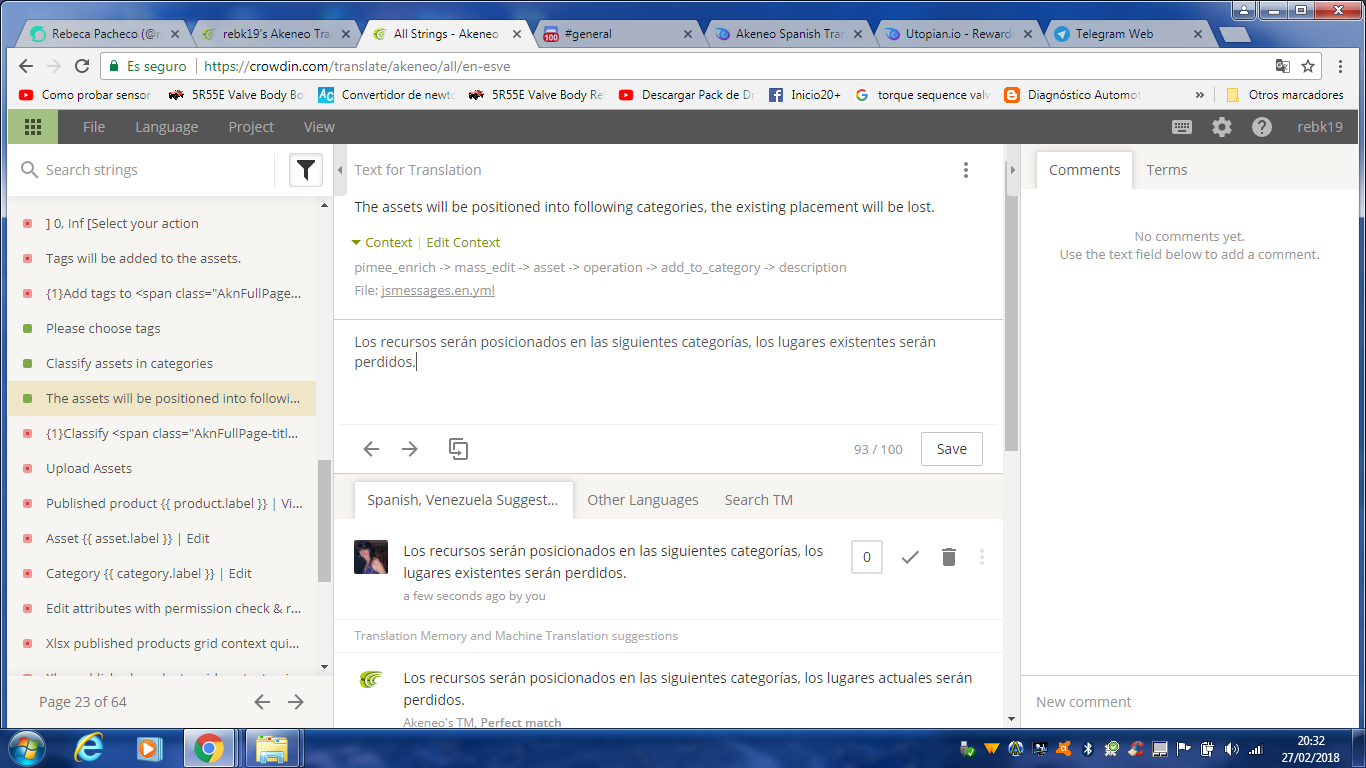1366x768 pixels.
Task: Open the help question mark icon
Action: pyautogui.click(x=1262, y=127)
